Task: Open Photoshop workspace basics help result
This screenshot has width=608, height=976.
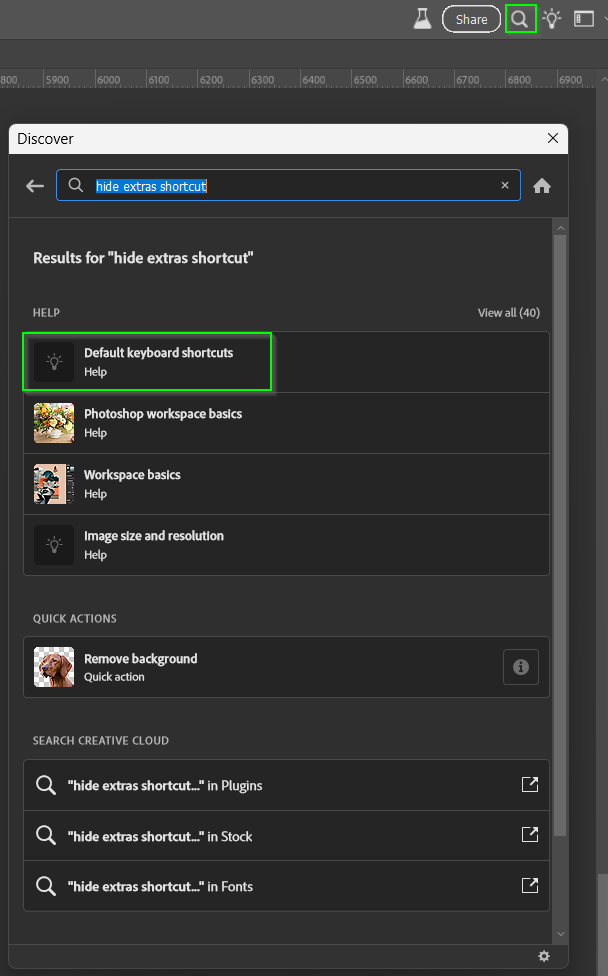Action: click(286, 423)
